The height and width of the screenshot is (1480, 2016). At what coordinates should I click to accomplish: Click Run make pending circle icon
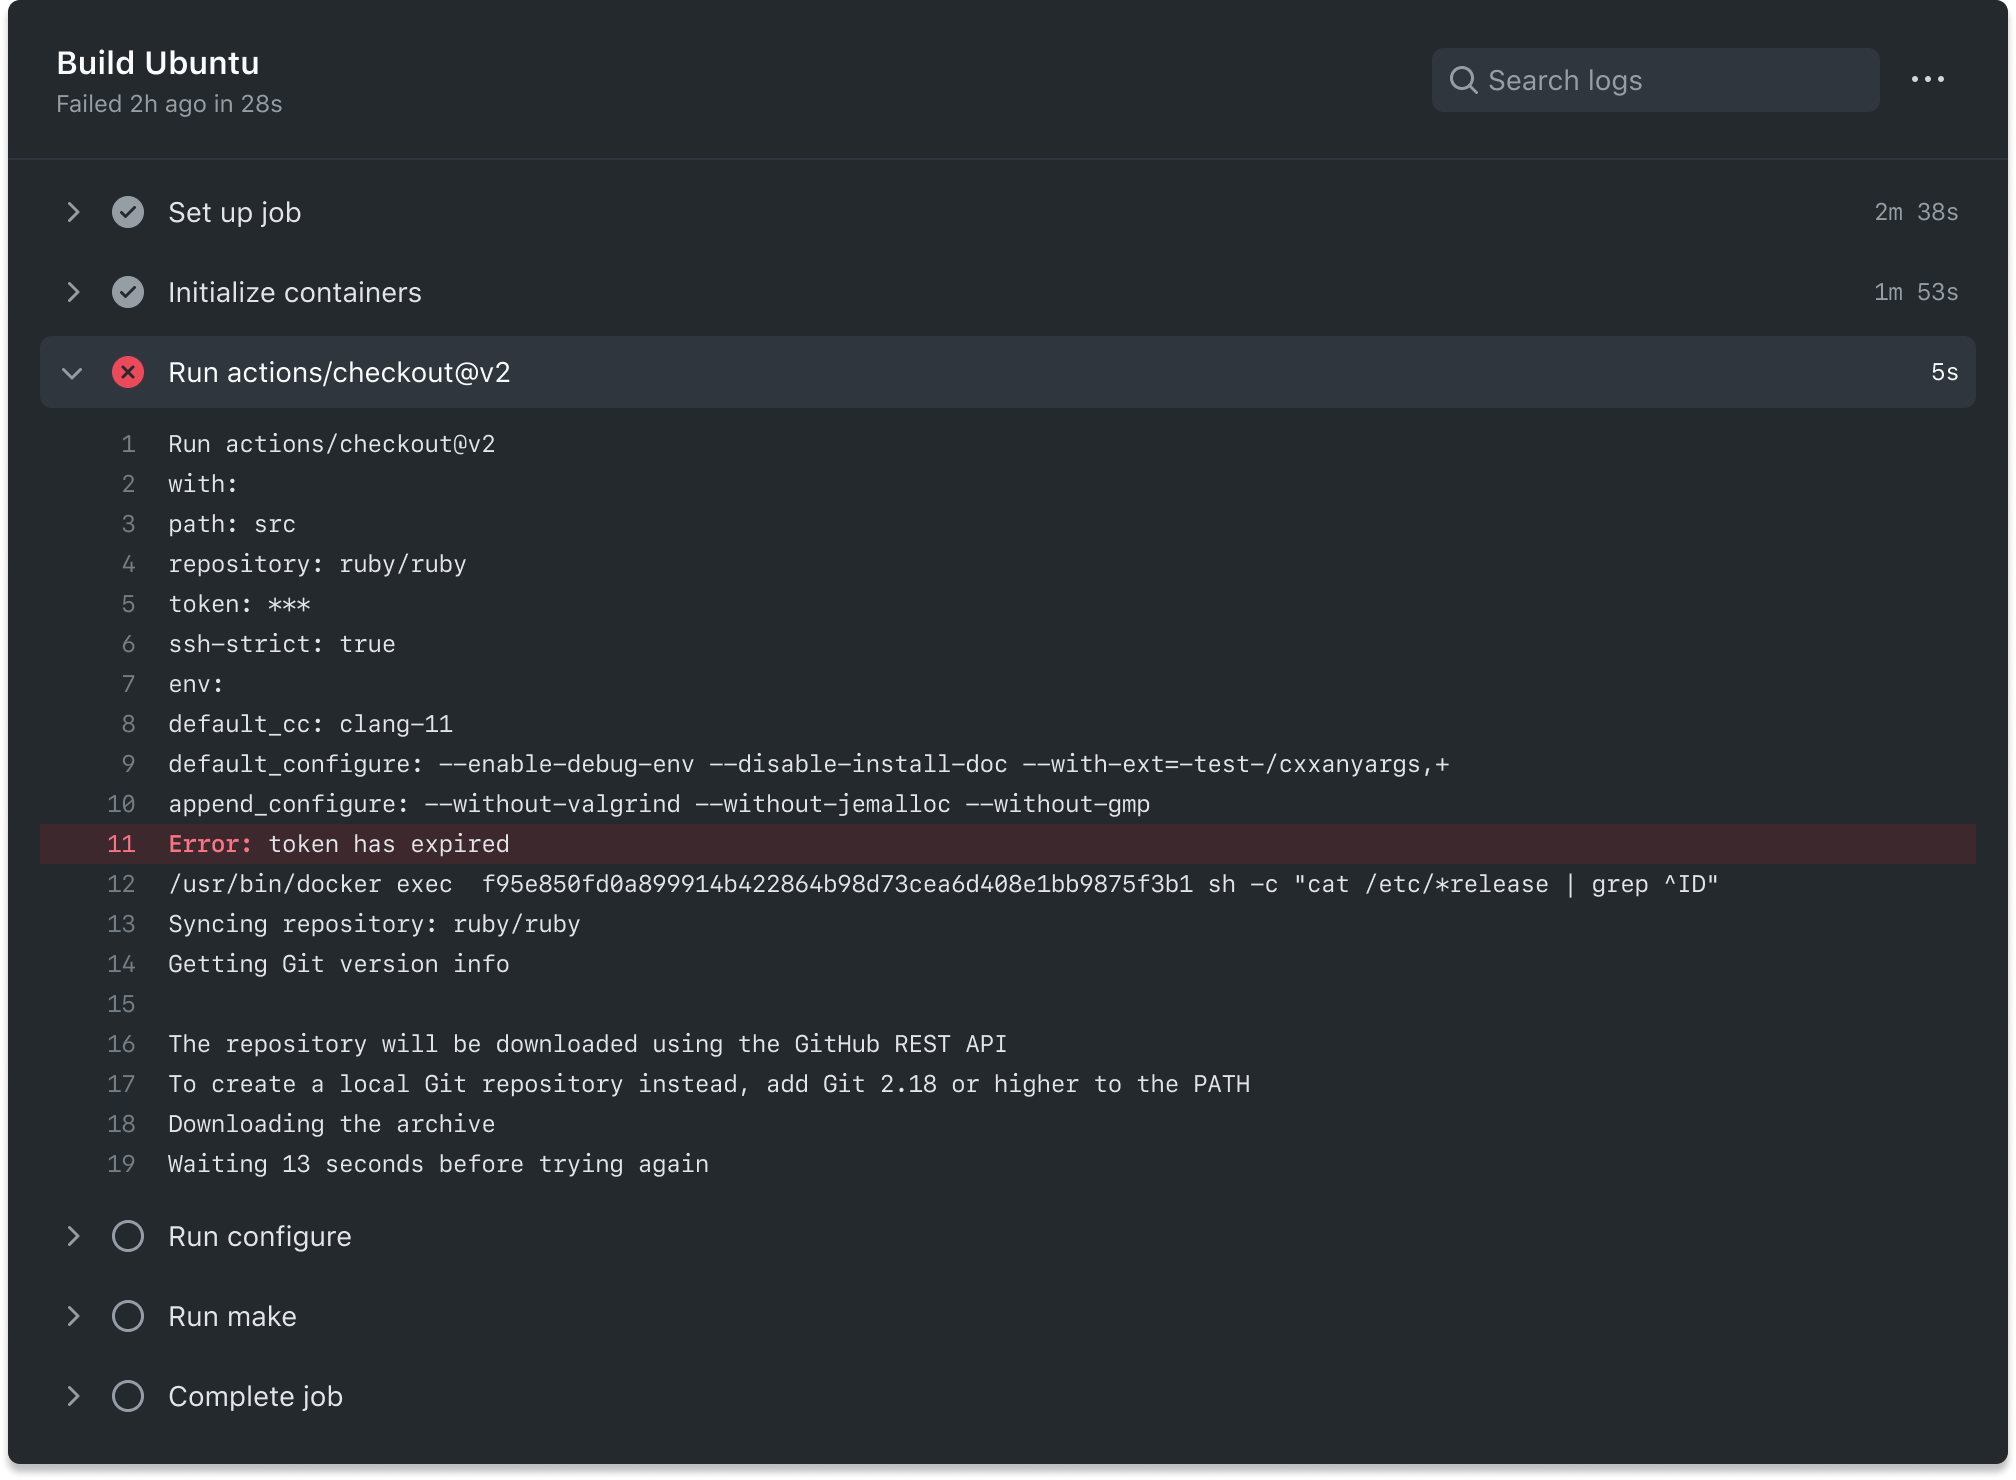(x=128, y=1316)
